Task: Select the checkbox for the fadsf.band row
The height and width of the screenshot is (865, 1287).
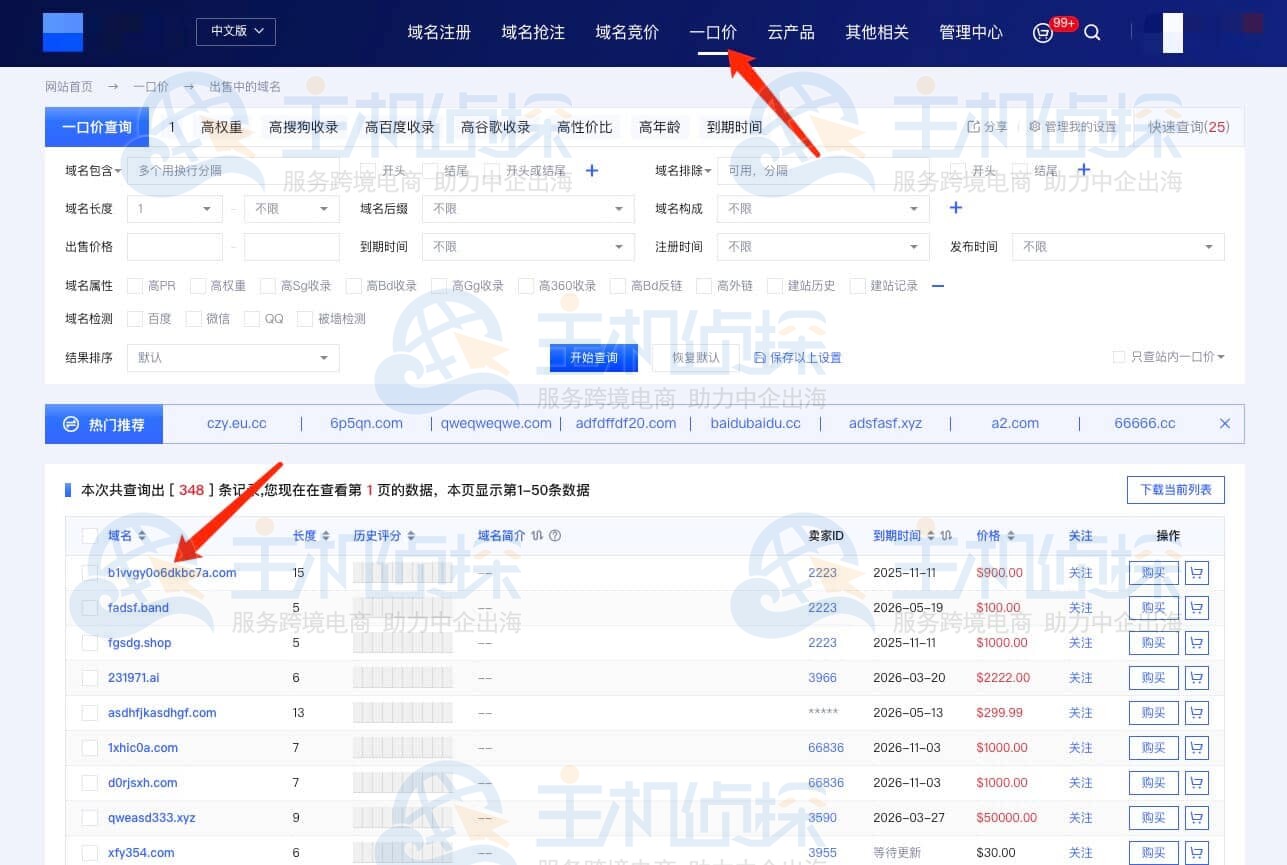Action: [x=89, y=607]
